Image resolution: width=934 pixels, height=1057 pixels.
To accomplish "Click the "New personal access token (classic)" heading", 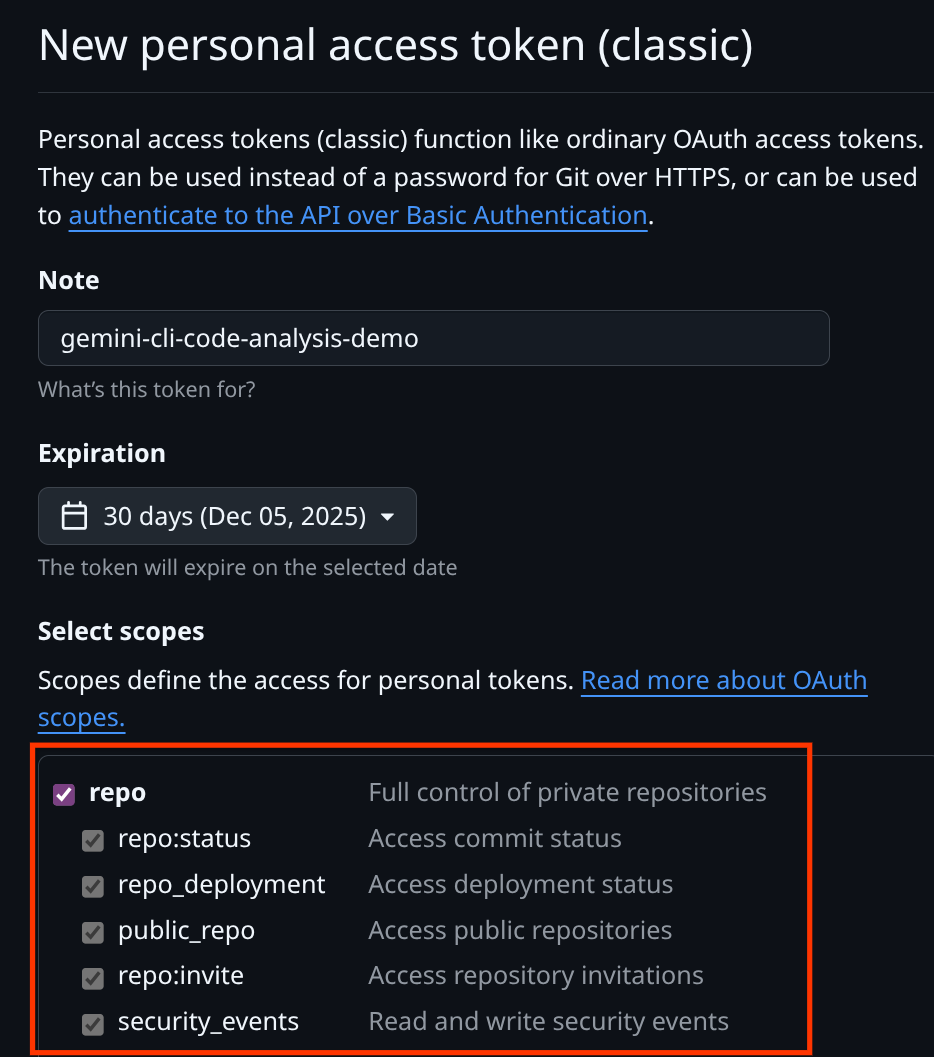I will point(395,46).
